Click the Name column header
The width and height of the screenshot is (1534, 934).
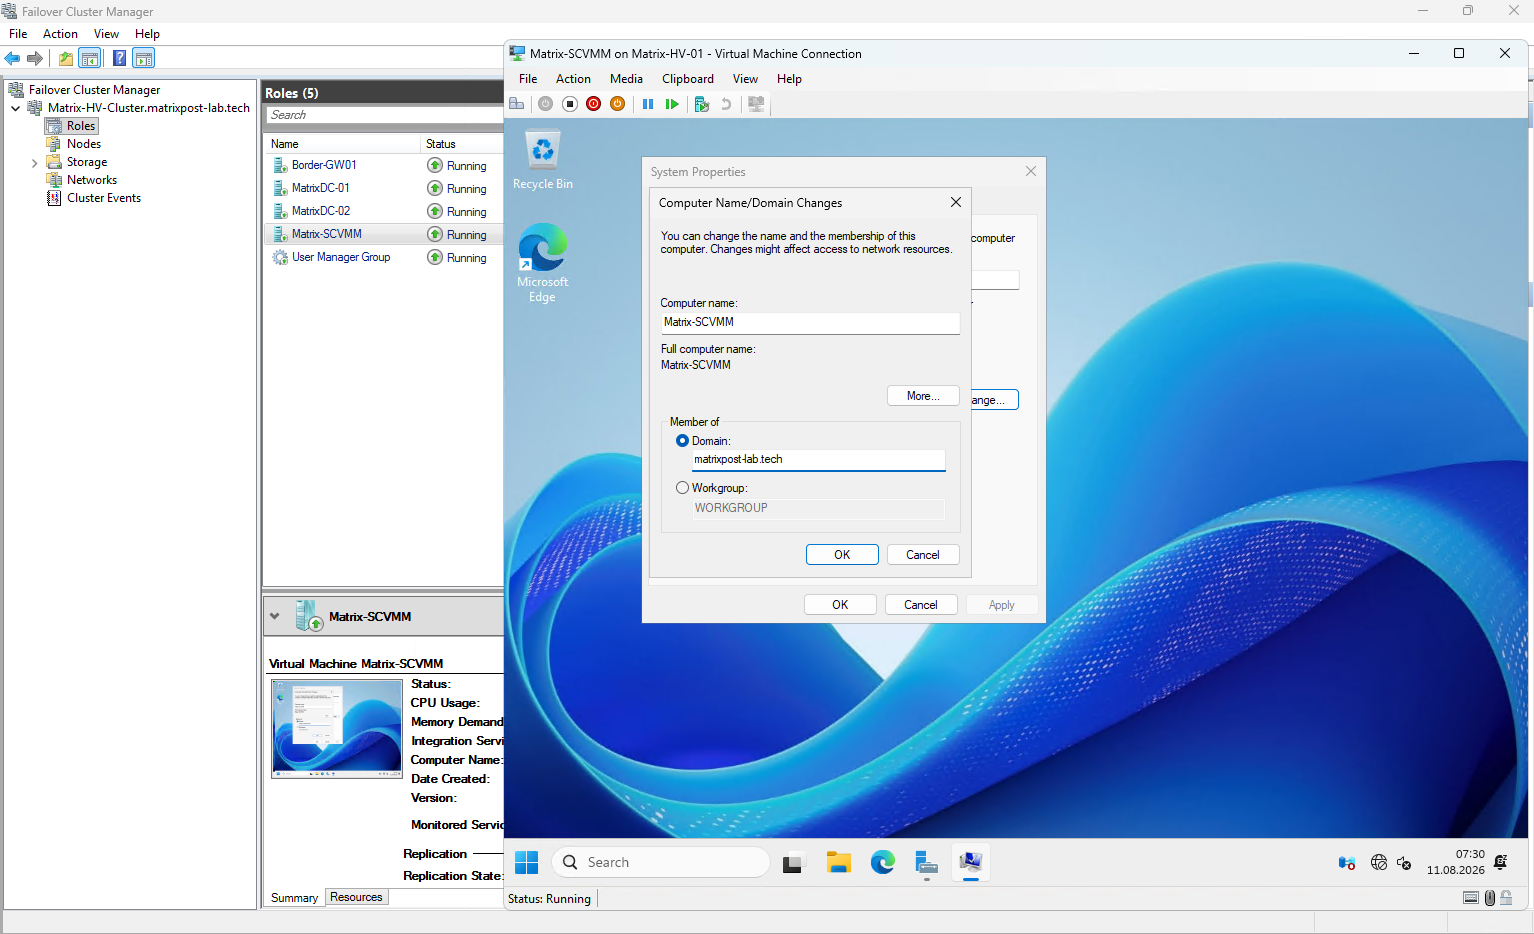343,144
